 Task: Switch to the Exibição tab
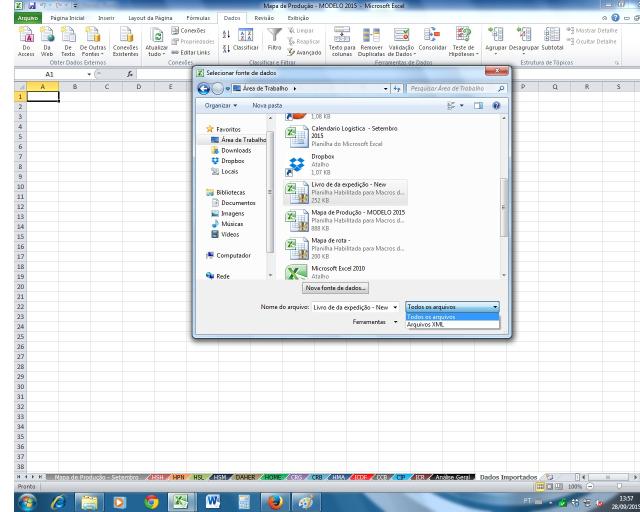[298, 18]
